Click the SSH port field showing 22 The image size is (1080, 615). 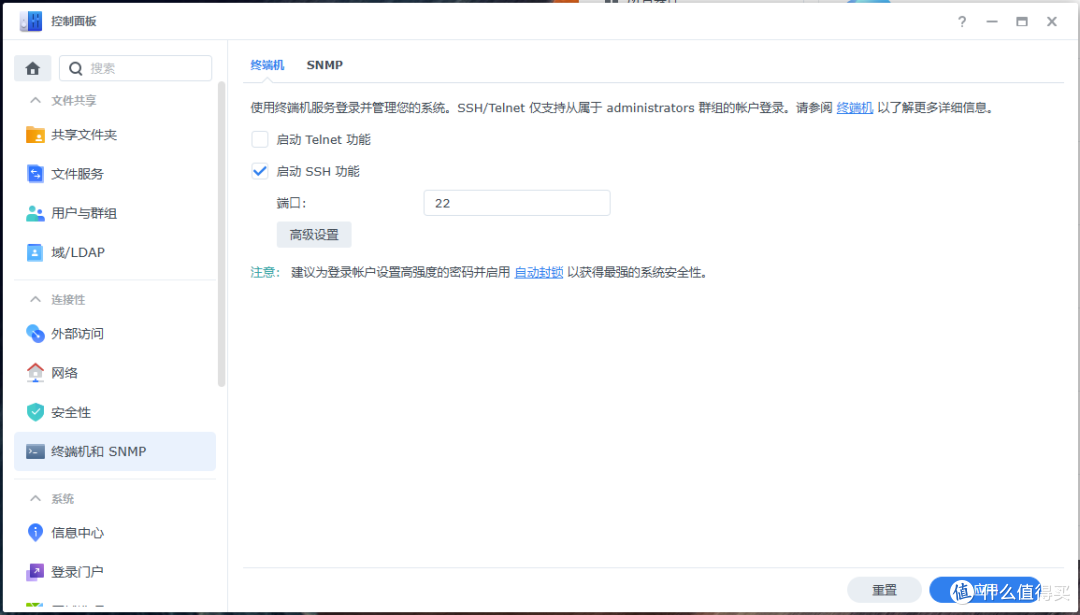tap(517, 203)
